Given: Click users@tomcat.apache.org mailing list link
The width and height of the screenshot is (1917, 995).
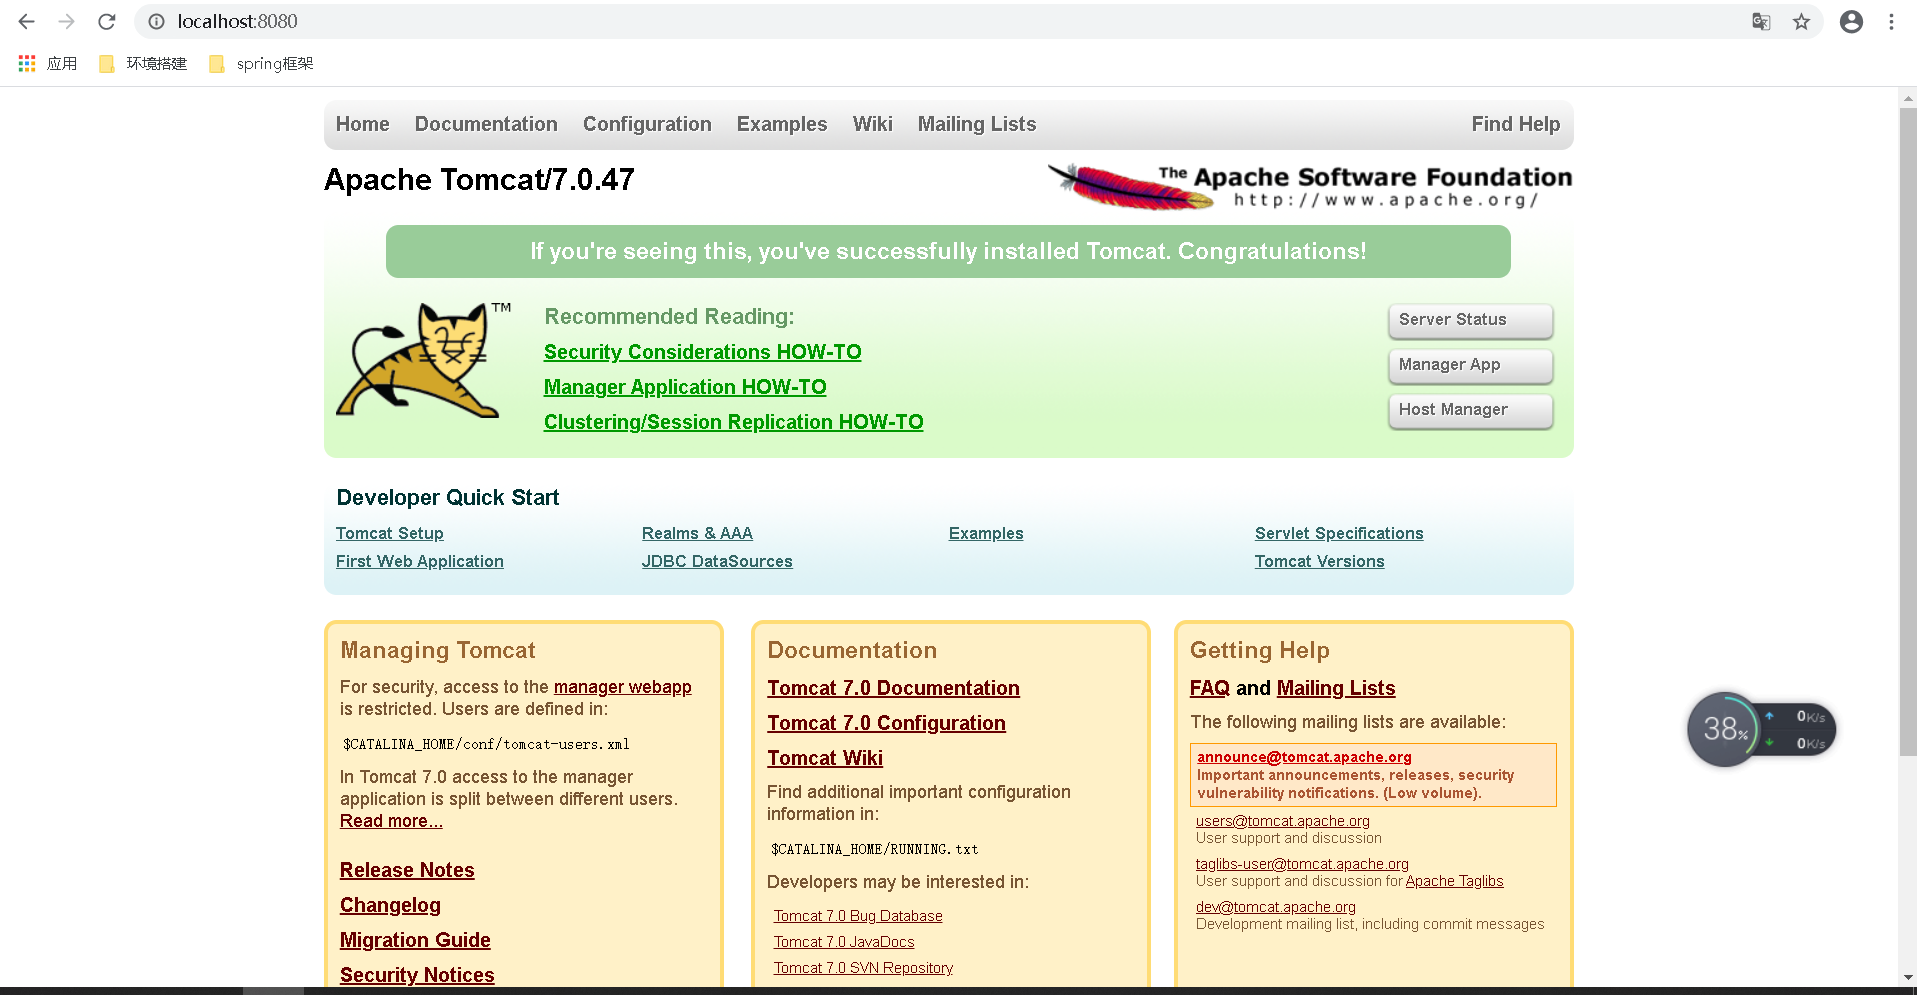Looking at the screenshot, I should click(x=1283, y=821).
